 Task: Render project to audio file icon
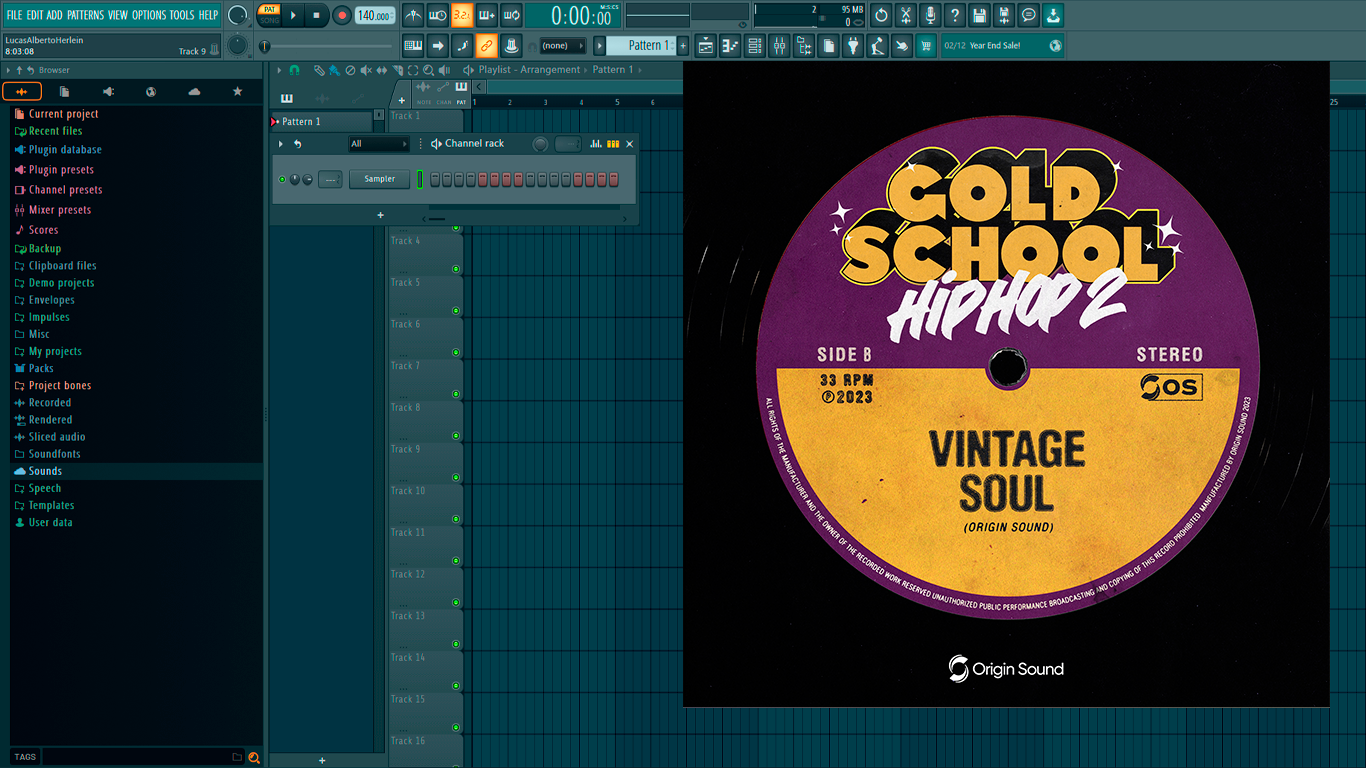point(1004,15)
